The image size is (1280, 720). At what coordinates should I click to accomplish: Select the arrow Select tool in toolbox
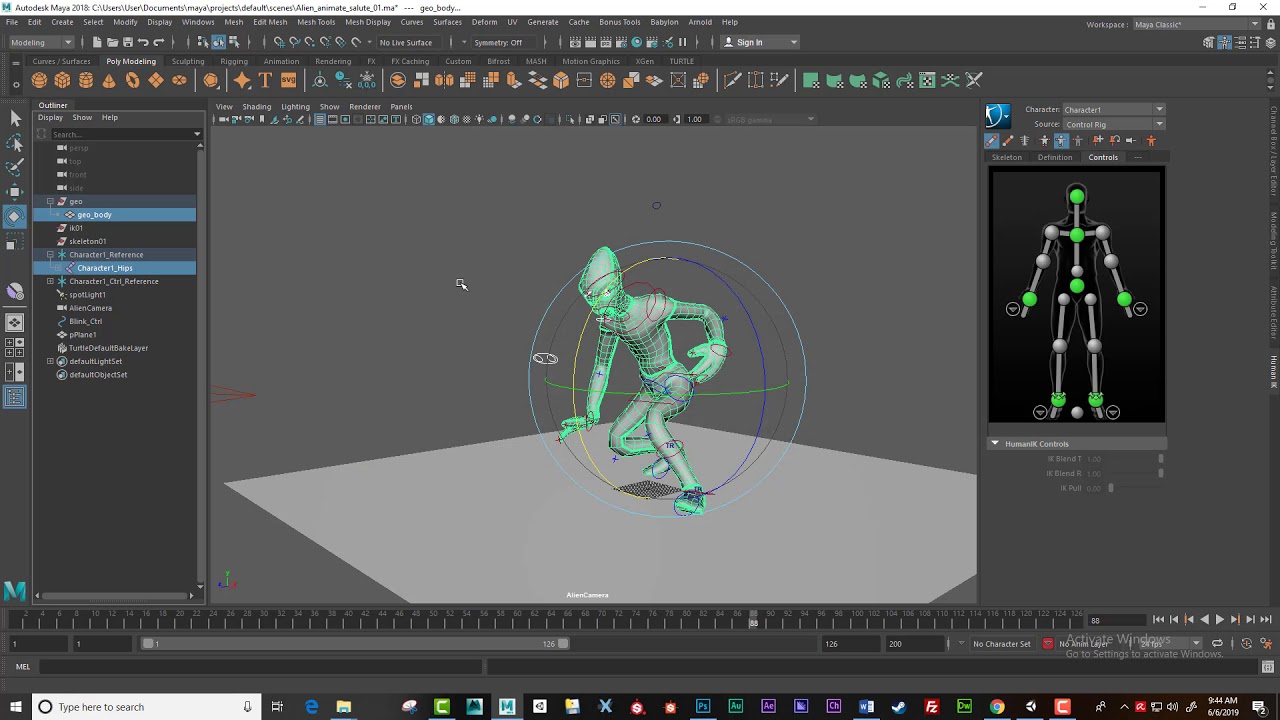(15, 118)
